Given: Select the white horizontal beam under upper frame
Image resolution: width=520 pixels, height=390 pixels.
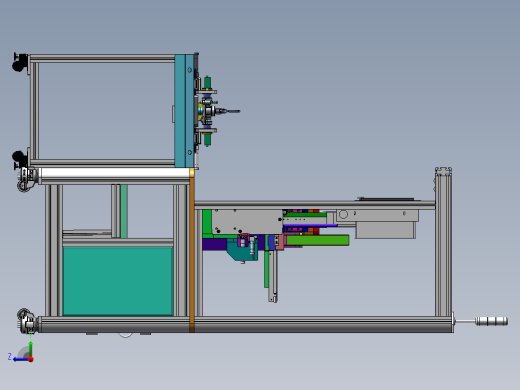Looking at the screenshot, I should coord(115,173).
